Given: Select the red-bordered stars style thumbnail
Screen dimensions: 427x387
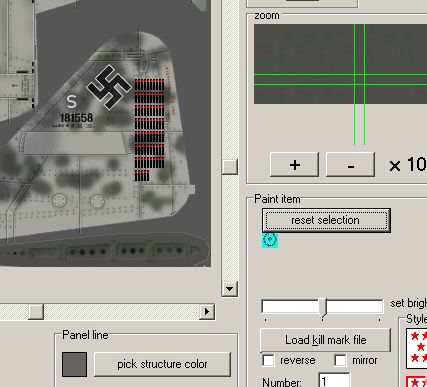Looking at the screenshot, I should coord(417,382).
